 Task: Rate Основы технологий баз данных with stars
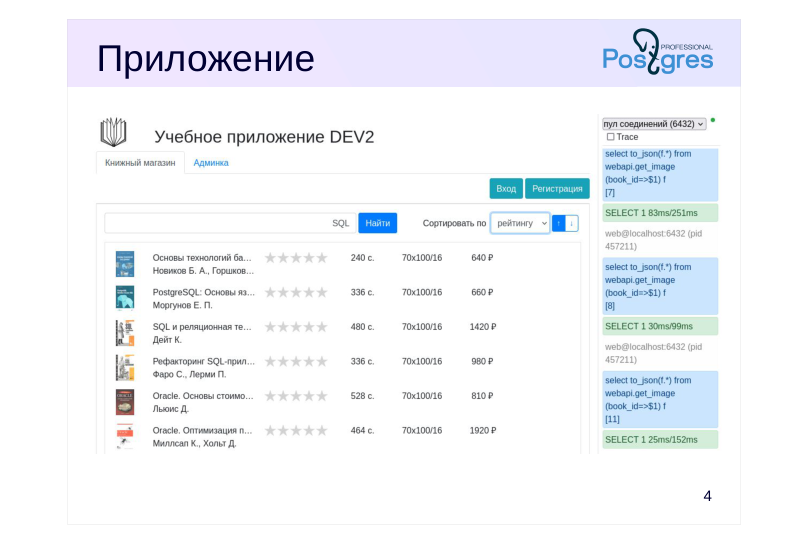(x=296, y=258)
